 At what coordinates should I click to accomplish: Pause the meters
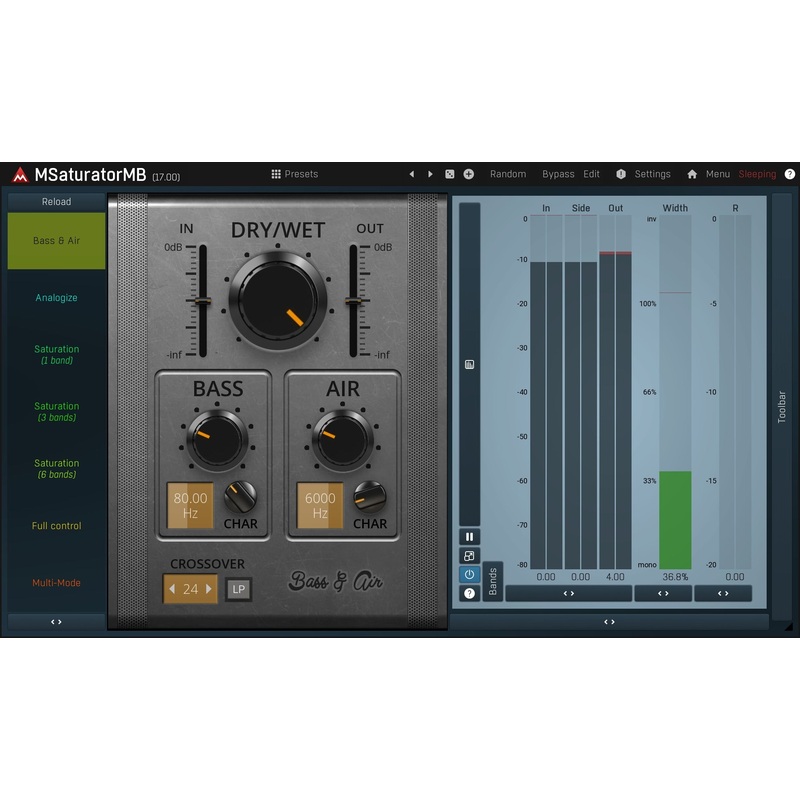(x=469, y=537)
